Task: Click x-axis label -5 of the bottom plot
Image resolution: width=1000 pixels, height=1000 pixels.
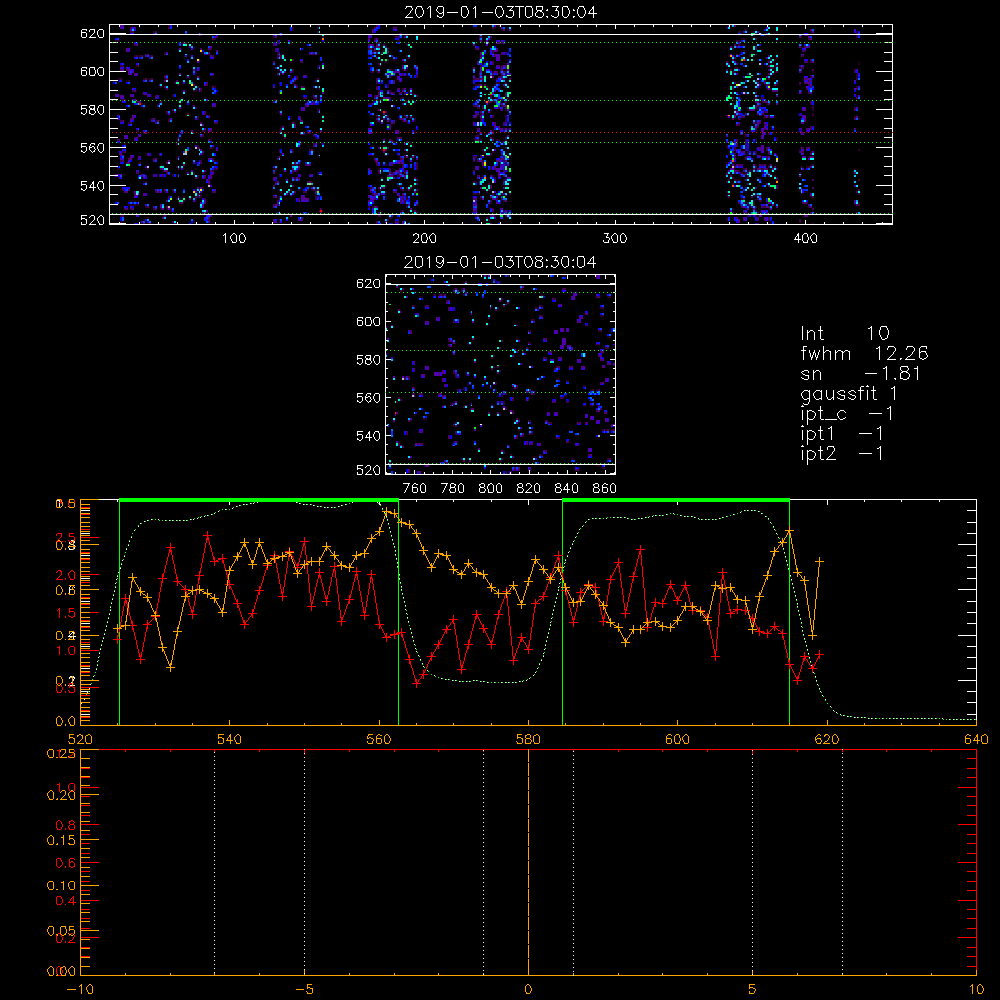Action: coord(305,990)
